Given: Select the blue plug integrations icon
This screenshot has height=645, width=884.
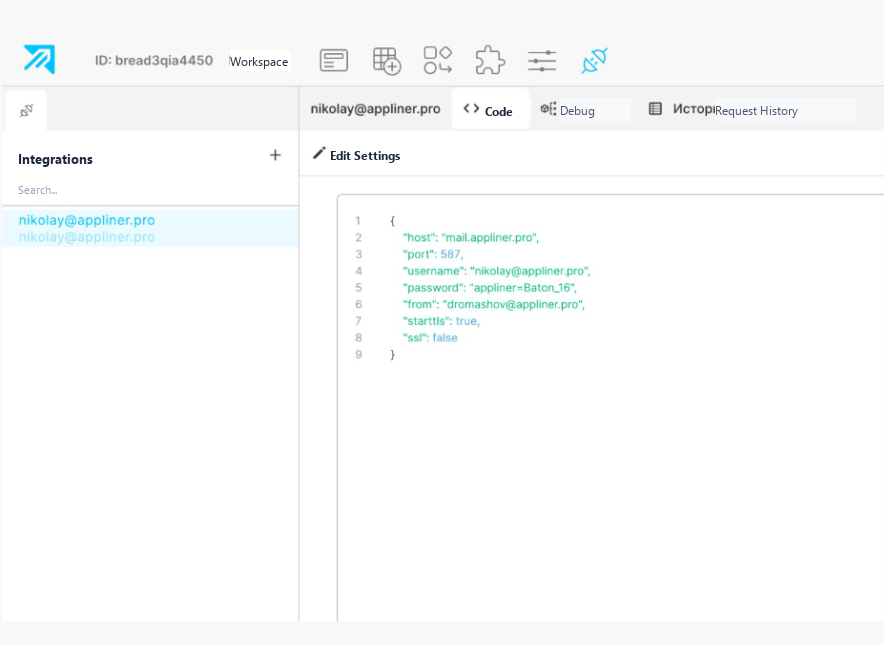Looking at the screenshot, I should click(x=594, y=60).
